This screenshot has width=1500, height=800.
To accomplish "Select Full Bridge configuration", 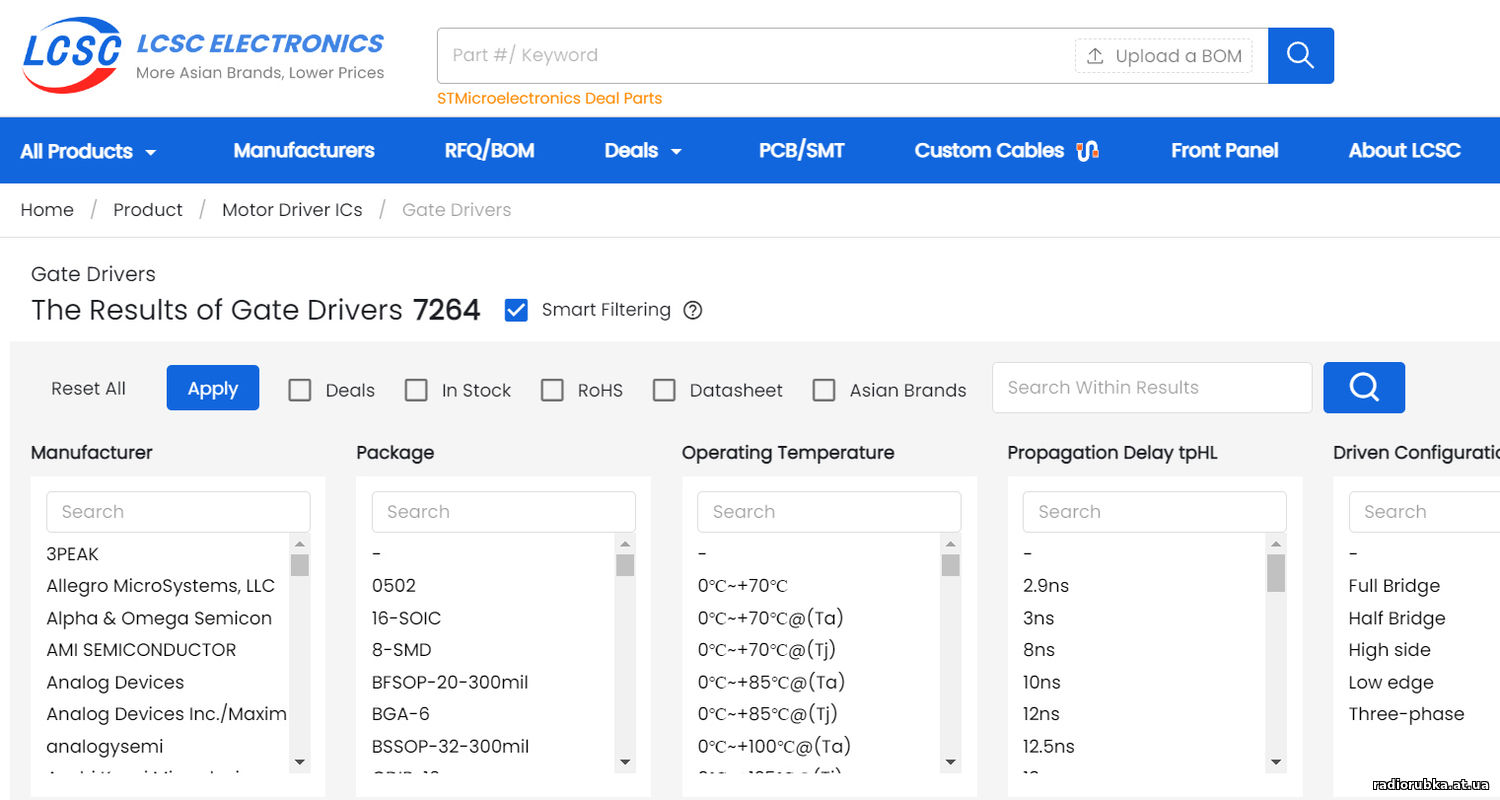I will [1395, 586].
